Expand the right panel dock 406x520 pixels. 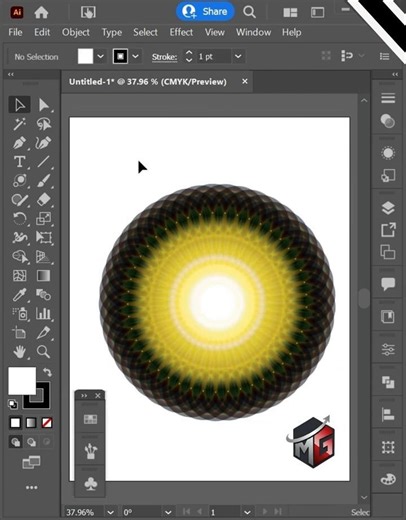pyautogui.click(x=395, y=74)
